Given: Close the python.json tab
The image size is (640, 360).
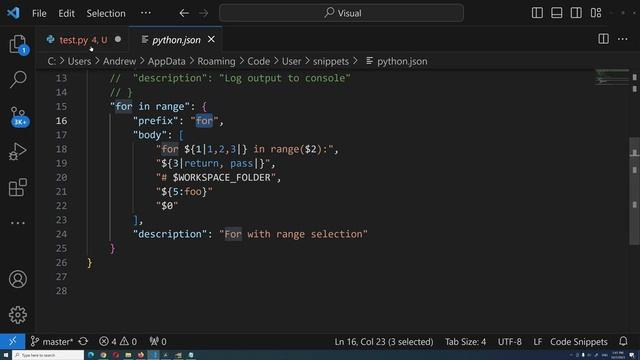Looking at the screenshot, I should (x=211, y=39).
